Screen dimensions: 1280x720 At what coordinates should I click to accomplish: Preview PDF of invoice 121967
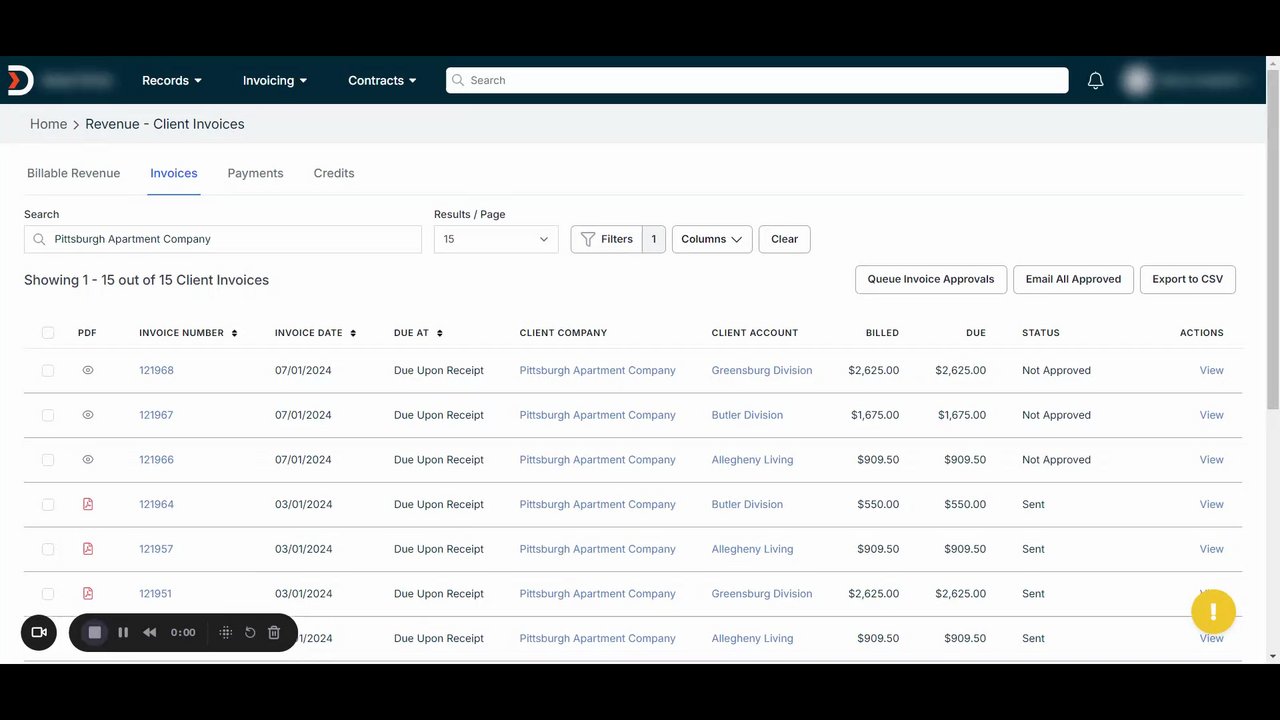[x=88, y=415]
